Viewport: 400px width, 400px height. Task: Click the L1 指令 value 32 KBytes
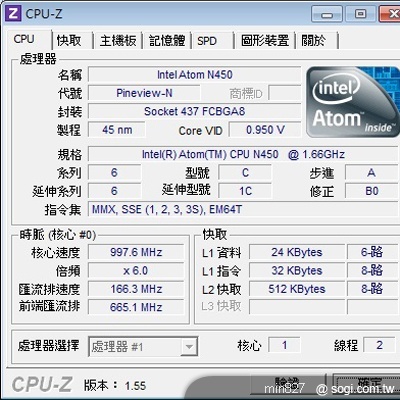pyautogui.click(x=297, y=271)
